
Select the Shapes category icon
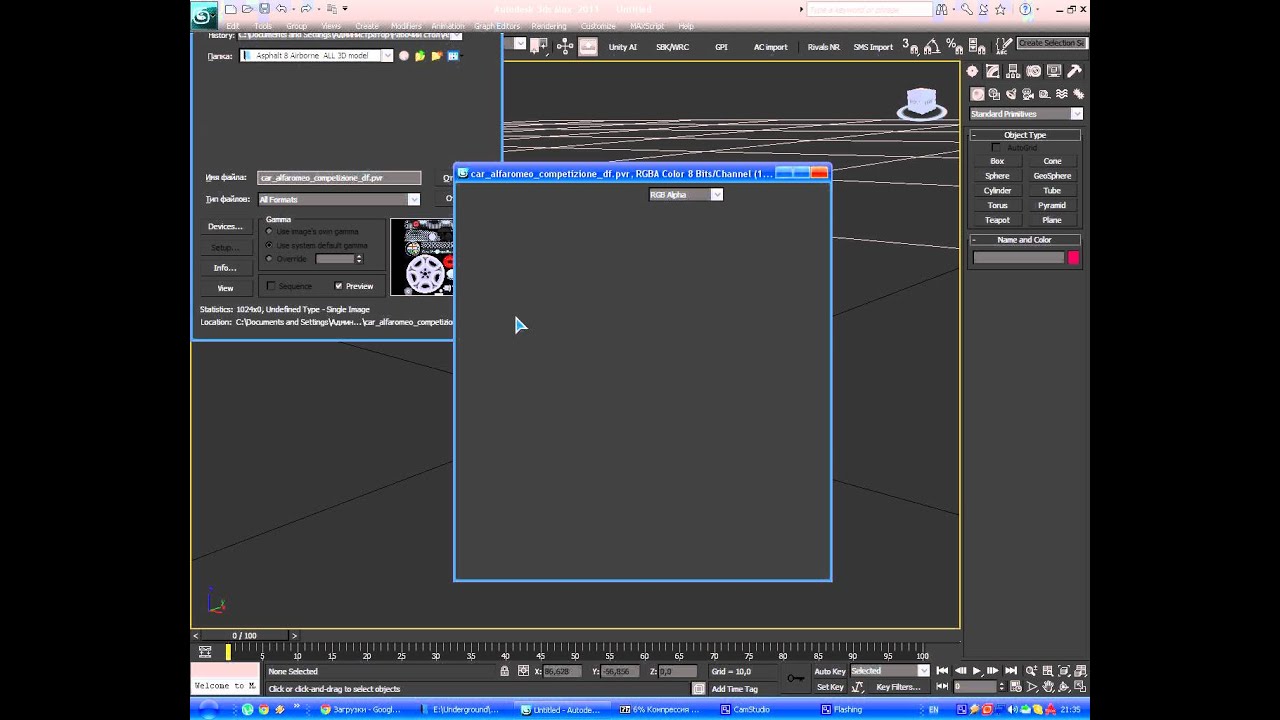[995, 94]
